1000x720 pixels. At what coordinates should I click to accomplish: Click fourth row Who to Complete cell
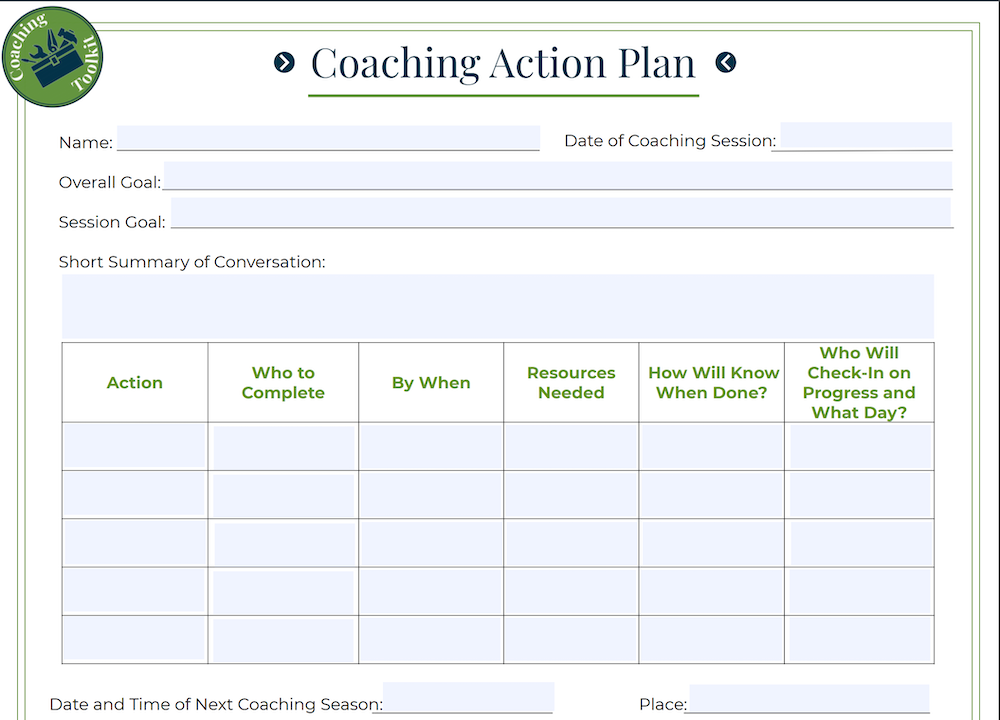click(x=283, y=592)
